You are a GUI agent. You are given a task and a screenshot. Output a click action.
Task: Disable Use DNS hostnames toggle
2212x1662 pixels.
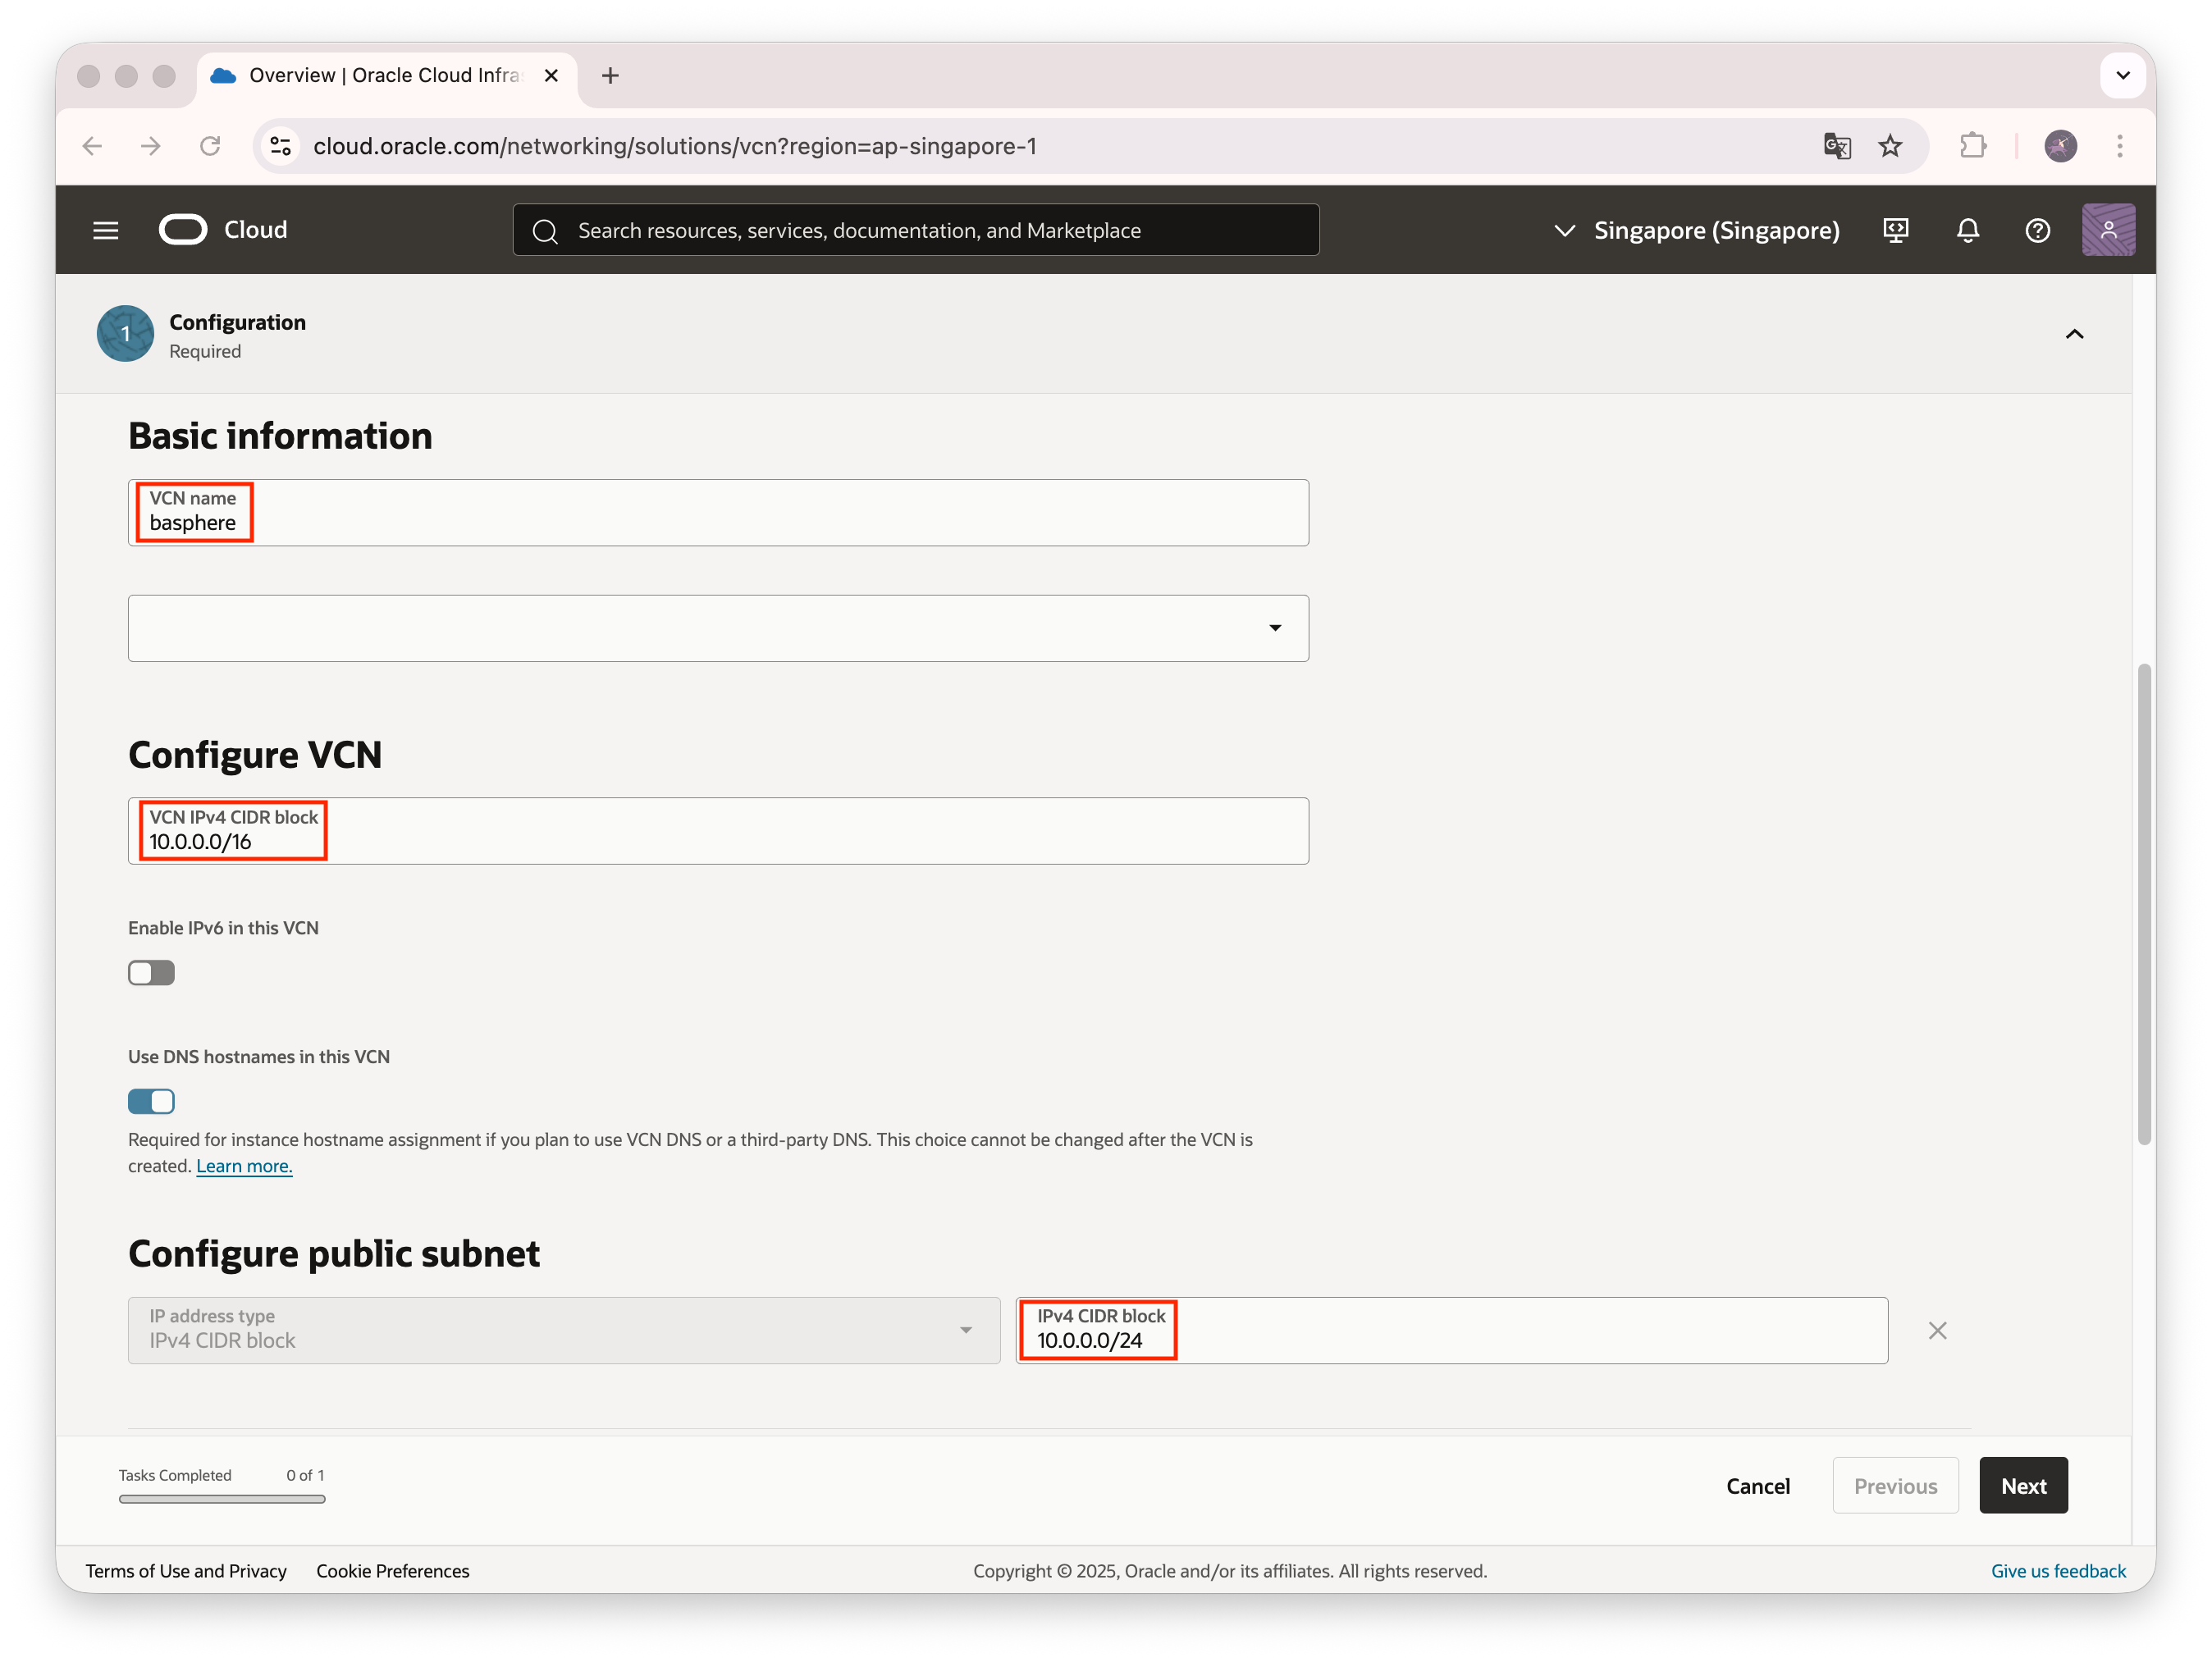[151, 1101]
